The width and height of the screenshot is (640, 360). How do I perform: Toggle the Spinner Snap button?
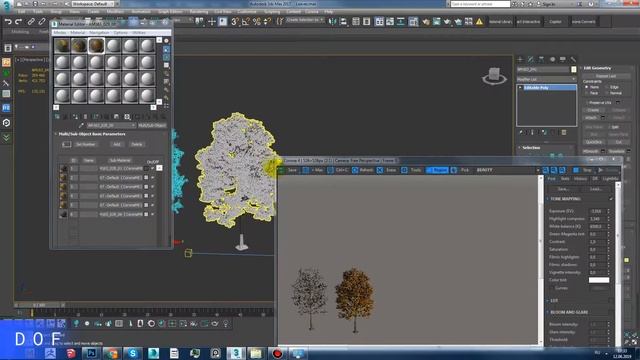point(267,22)
